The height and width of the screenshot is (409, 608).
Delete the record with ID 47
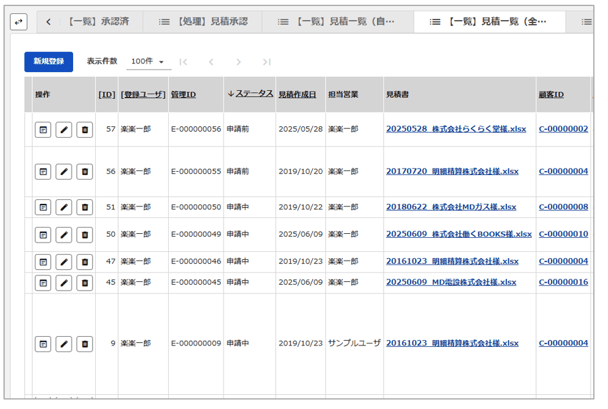click(85, 262)
